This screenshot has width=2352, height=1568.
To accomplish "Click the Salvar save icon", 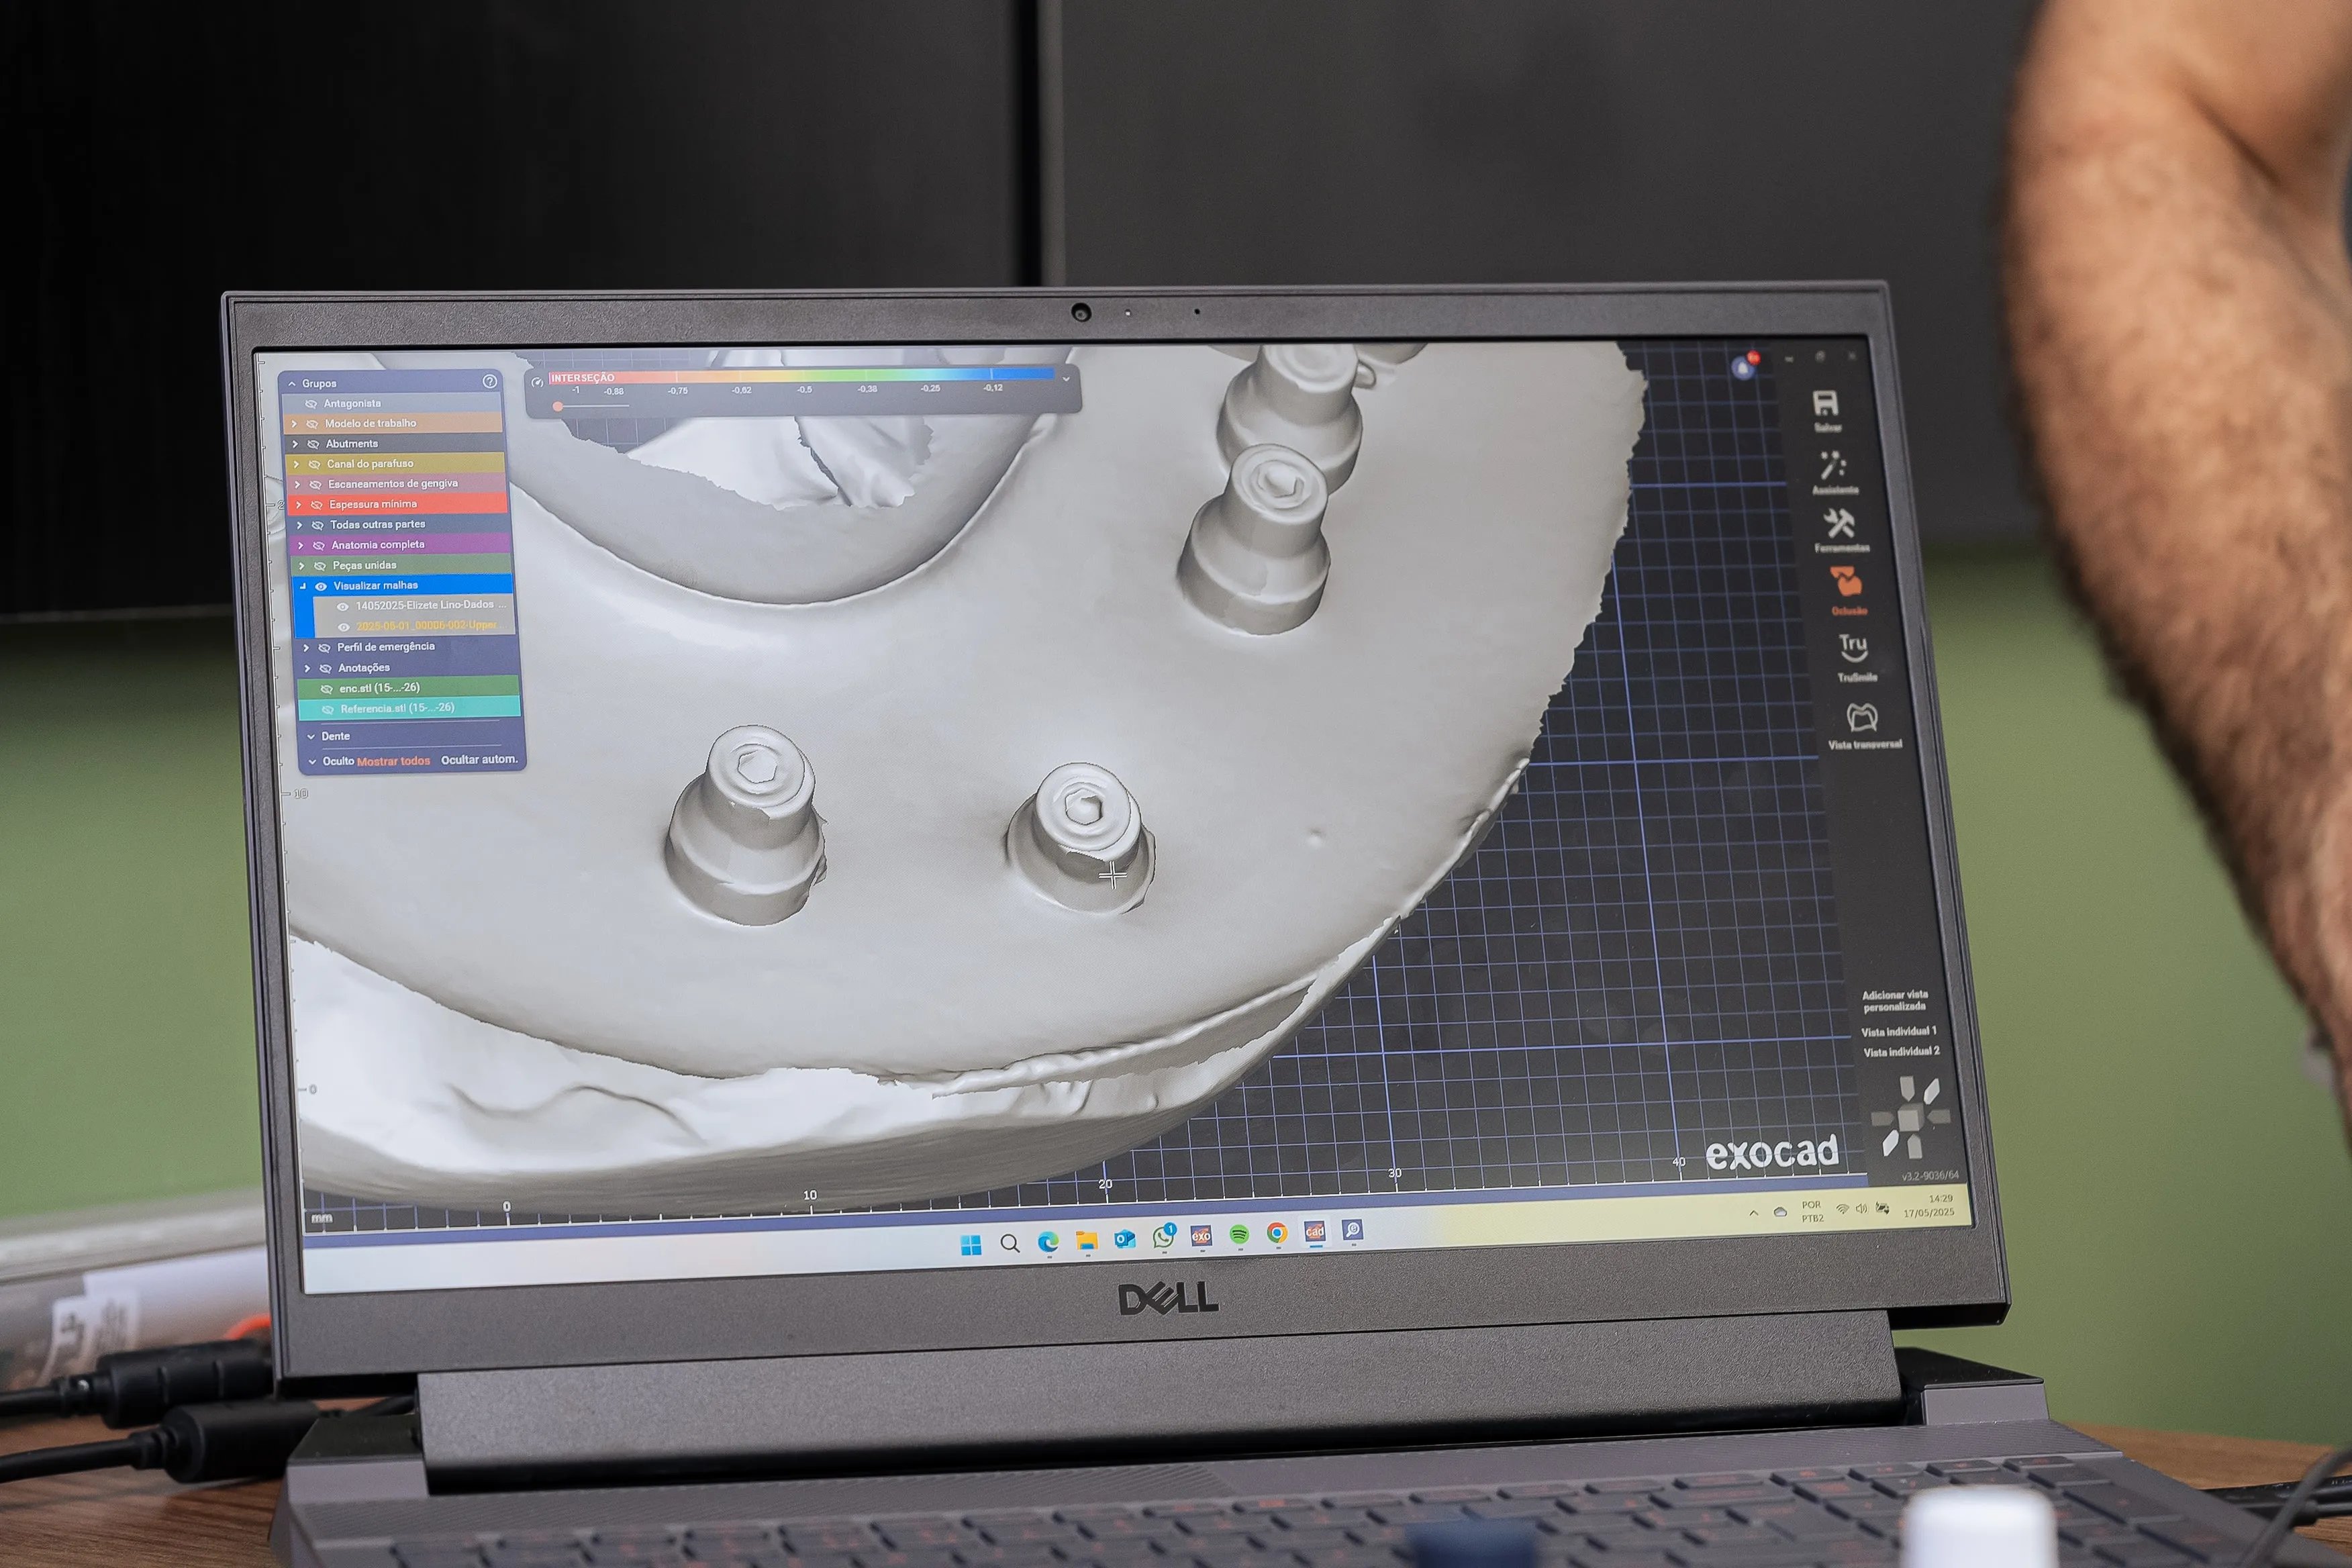I will point(1825,404).
